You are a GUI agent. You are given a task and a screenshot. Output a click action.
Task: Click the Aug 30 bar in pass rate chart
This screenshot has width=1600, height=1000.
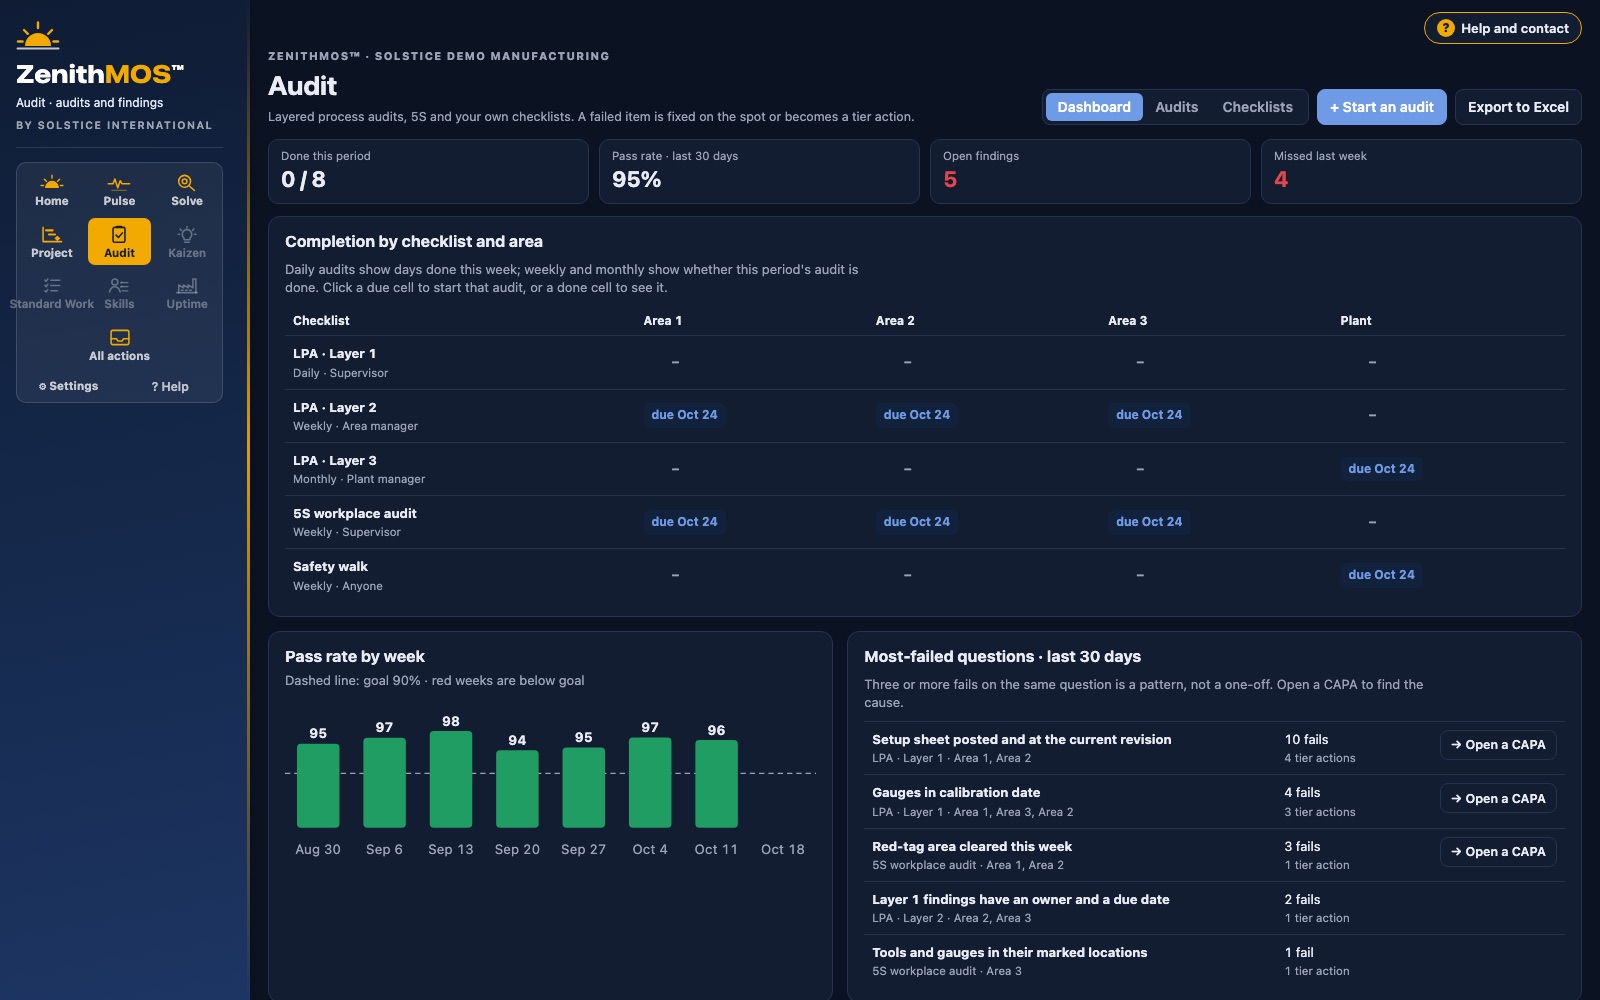pos(318,786)
